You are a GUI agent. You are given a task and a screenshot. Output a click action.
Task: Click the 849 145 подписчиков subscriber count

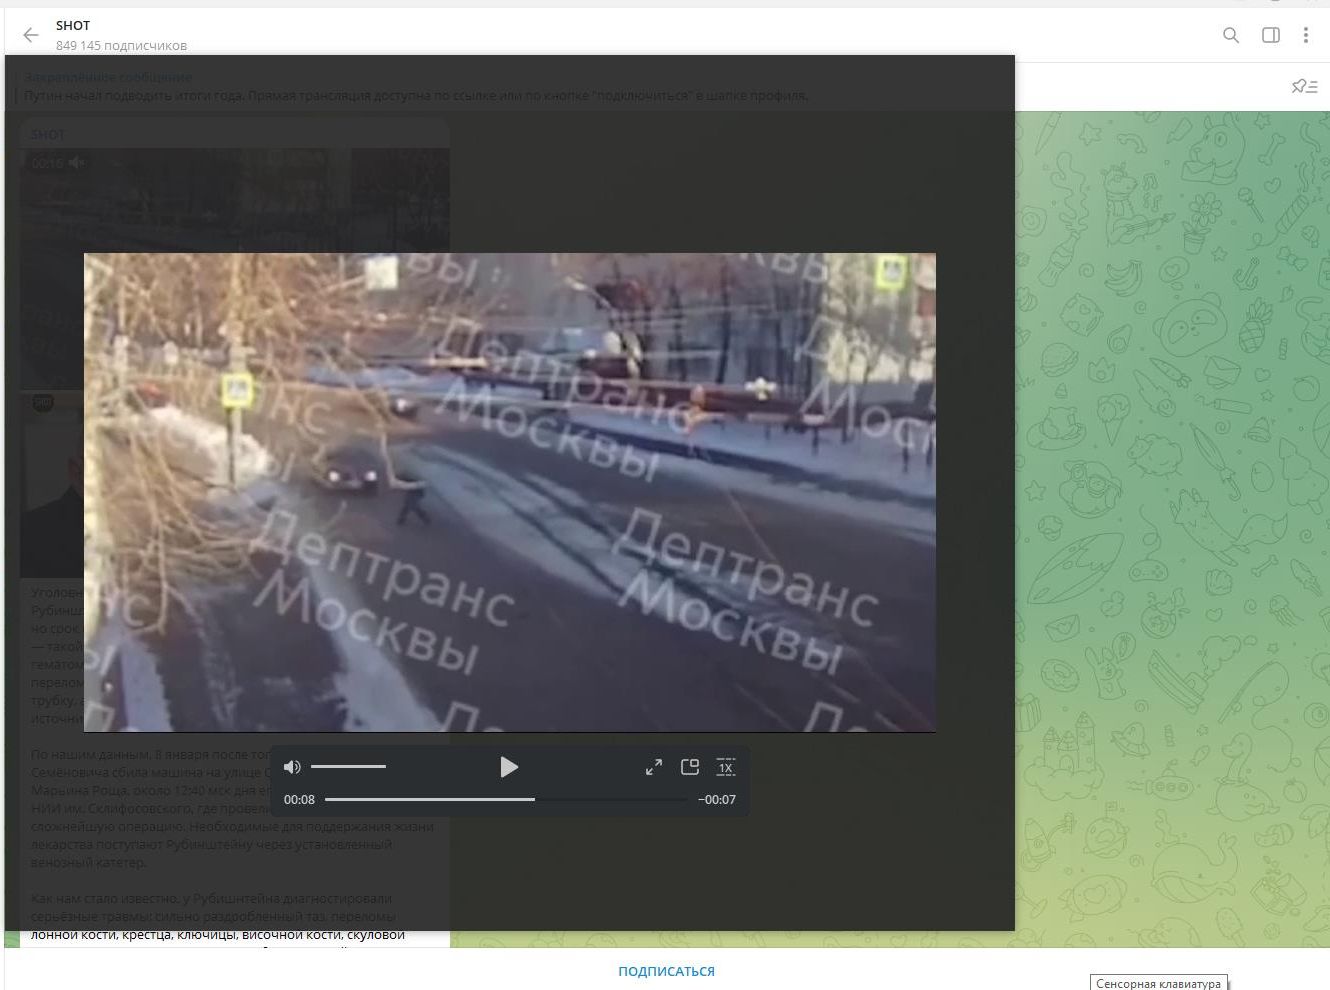point(121,45)
